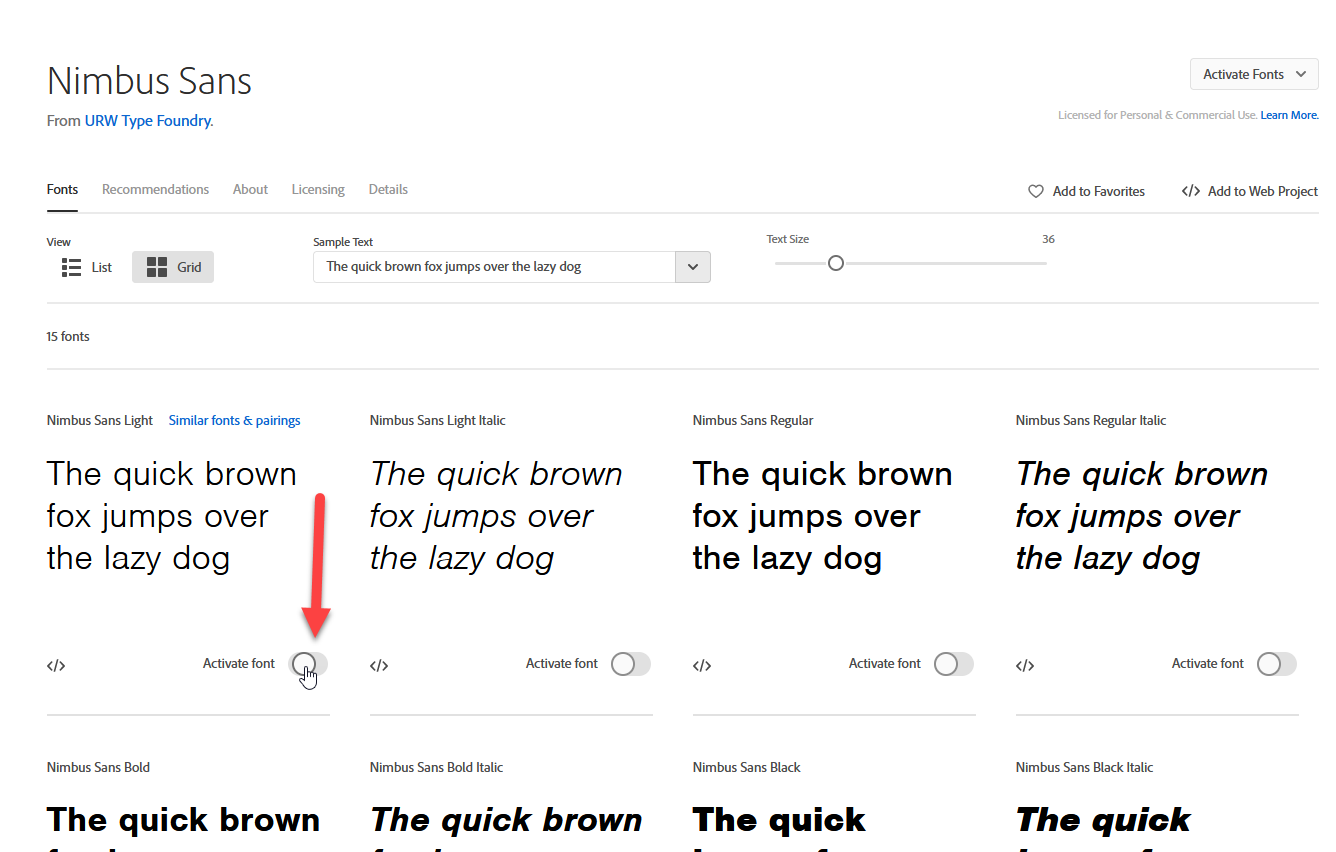
Task: Click the List view icon
Action: 71,267
